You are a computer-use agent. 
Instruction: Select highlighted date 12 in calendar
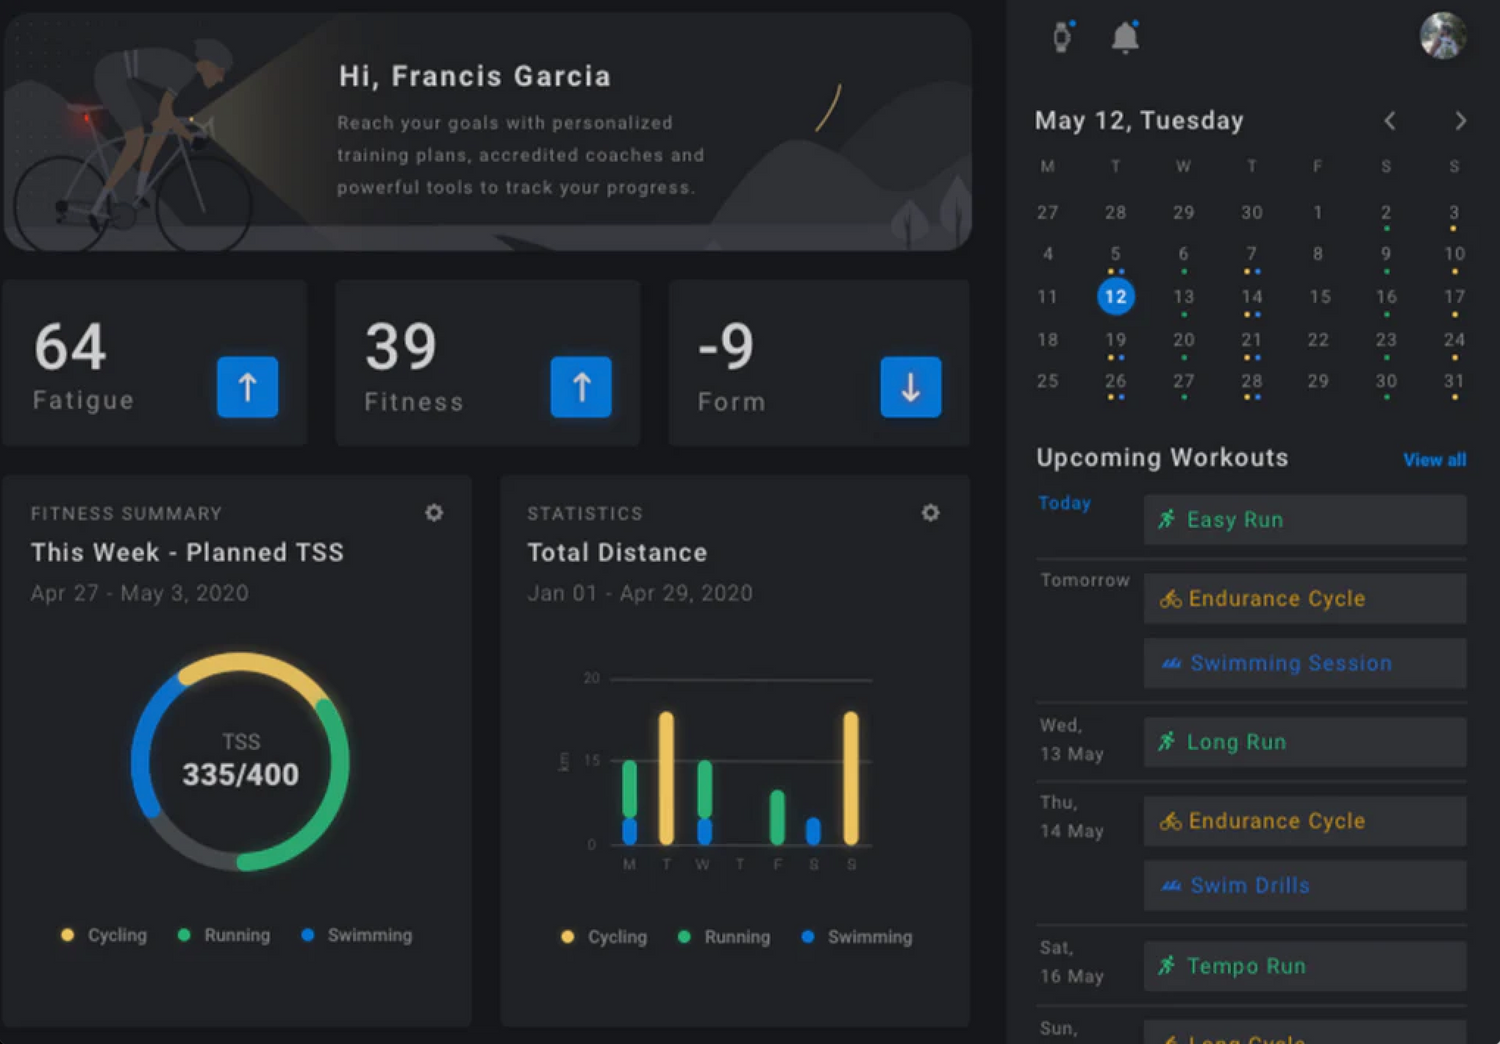point(1115,297)
